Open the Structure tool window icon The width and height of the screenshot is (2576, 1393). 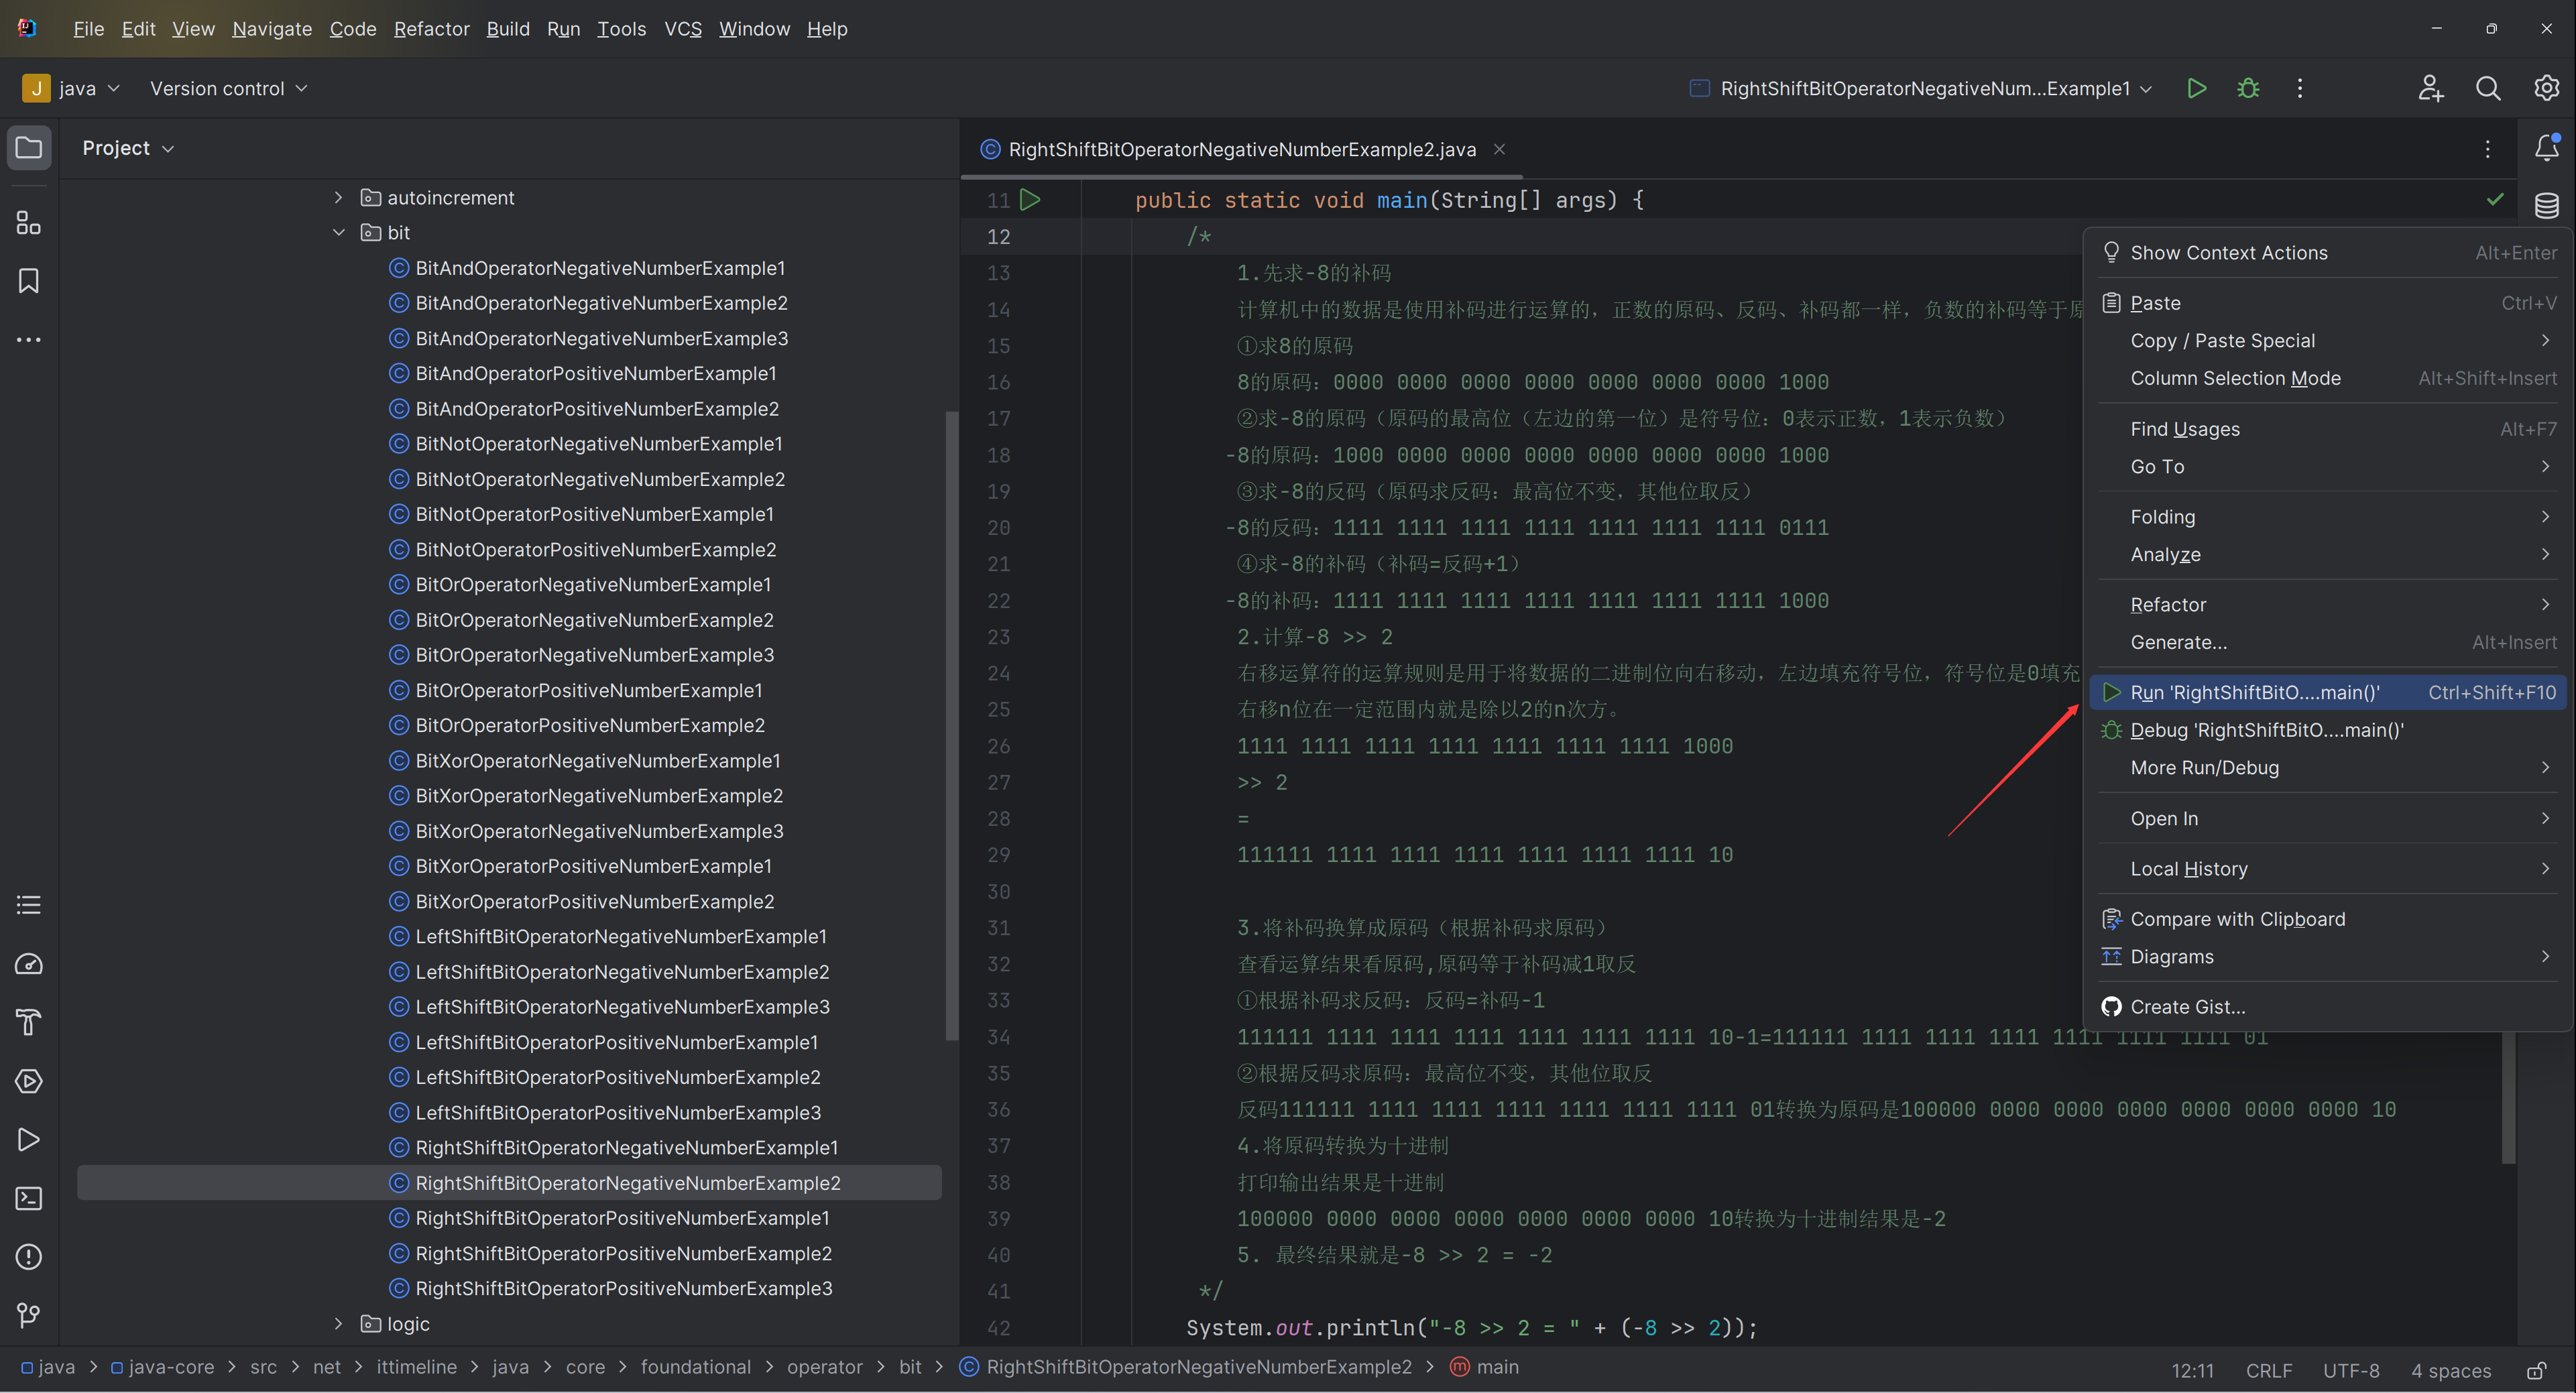[29, 222]
